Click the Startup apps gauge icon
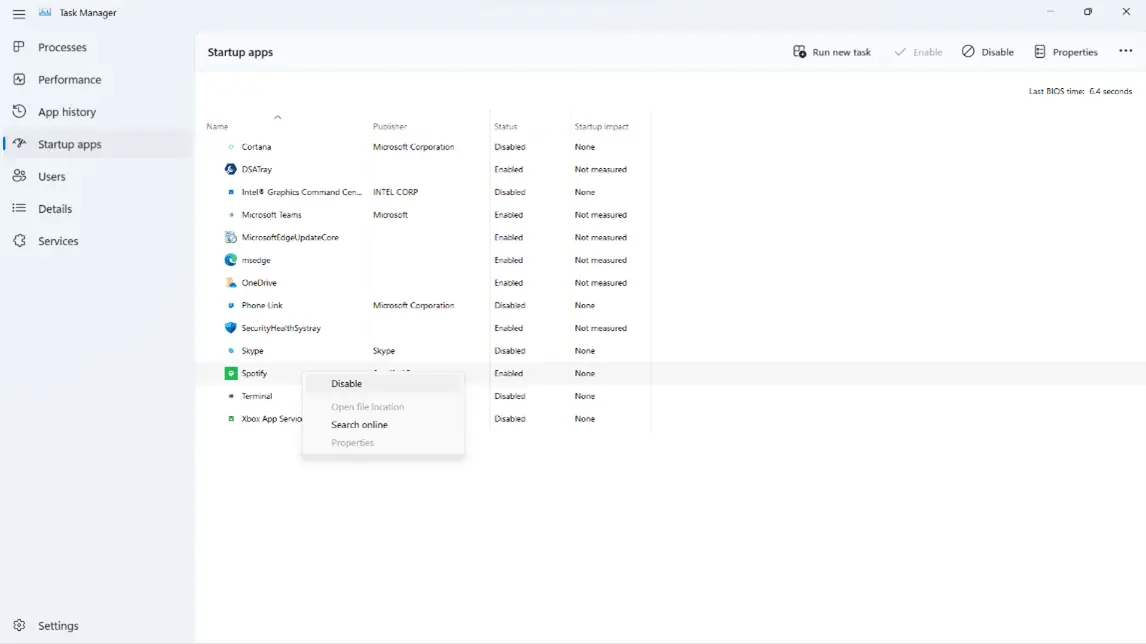This screenshot has height=644, width=1146. tap(20, 143)
